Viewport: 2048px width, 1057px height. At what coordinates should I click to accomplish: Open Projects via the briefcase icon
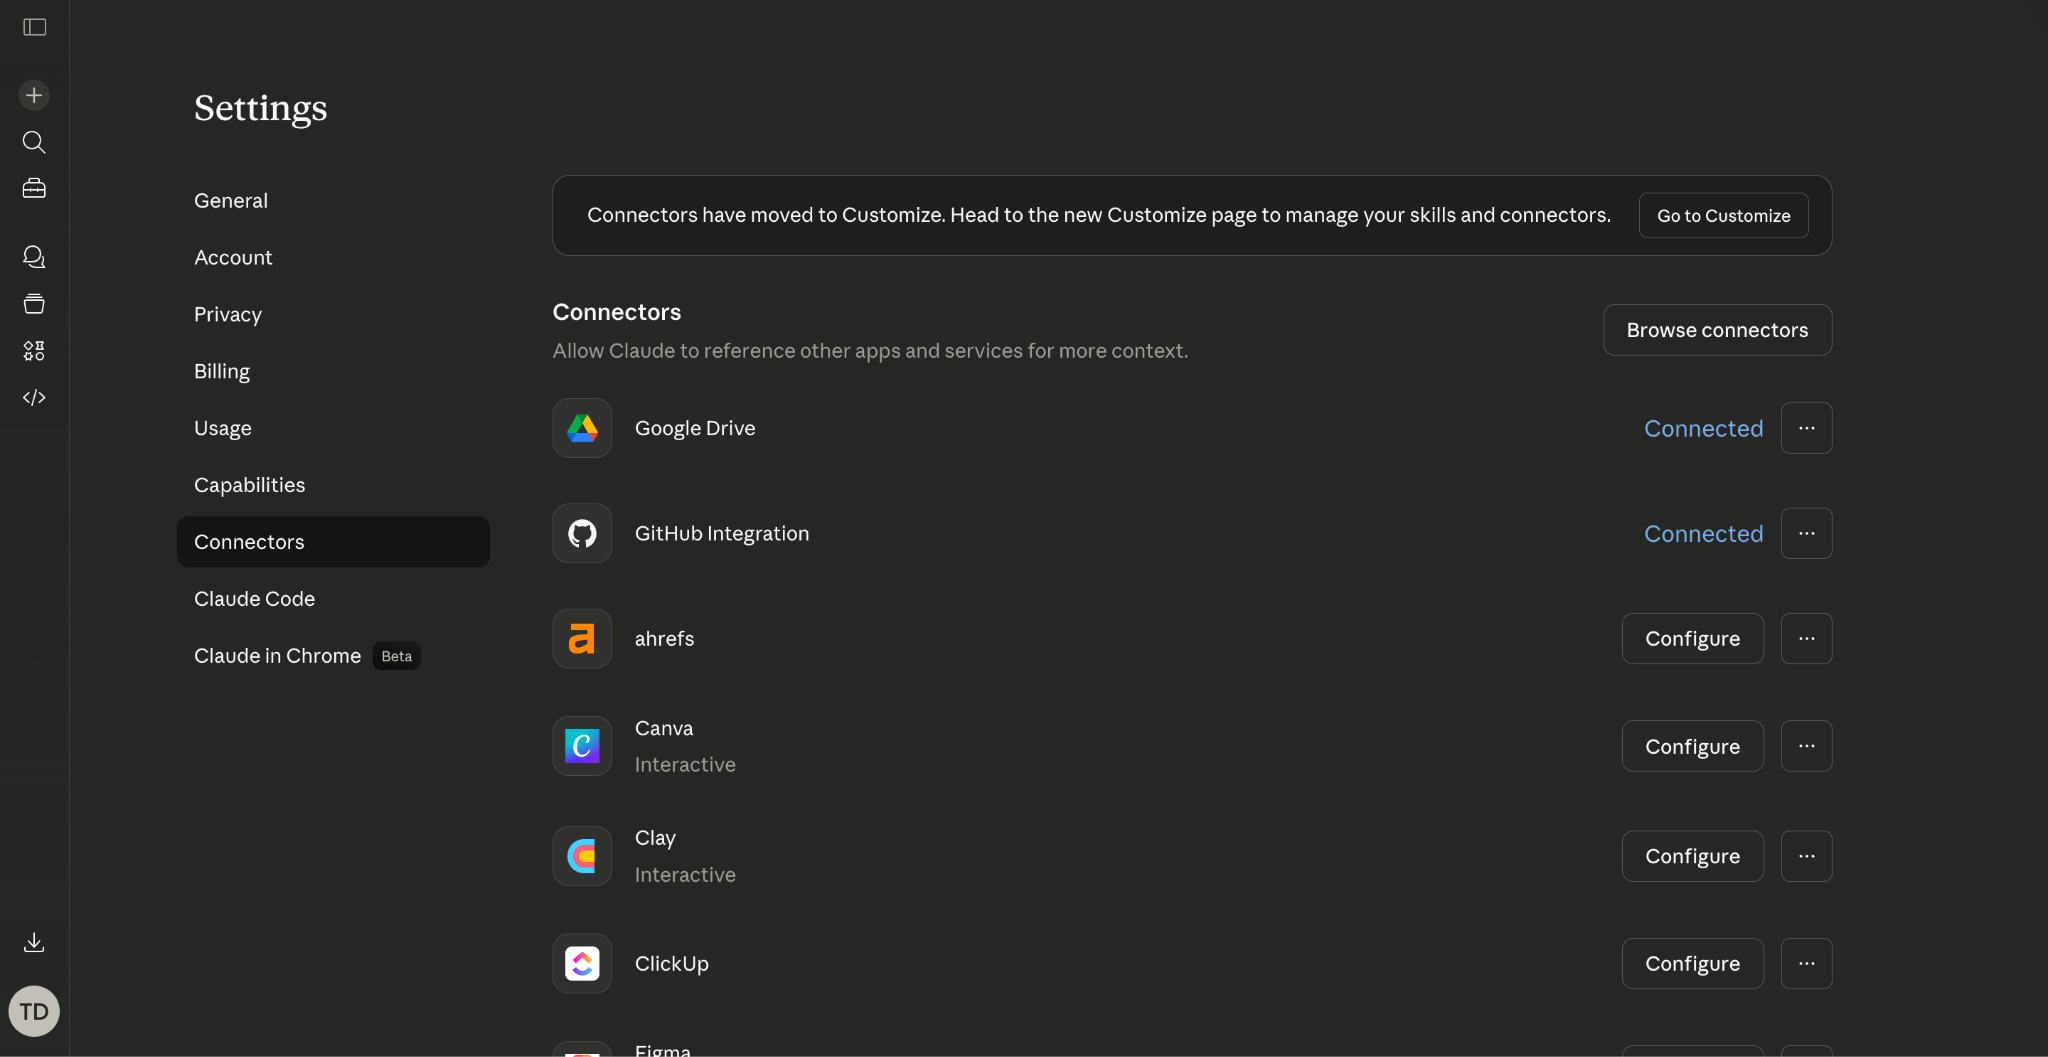tap(34, 188)
